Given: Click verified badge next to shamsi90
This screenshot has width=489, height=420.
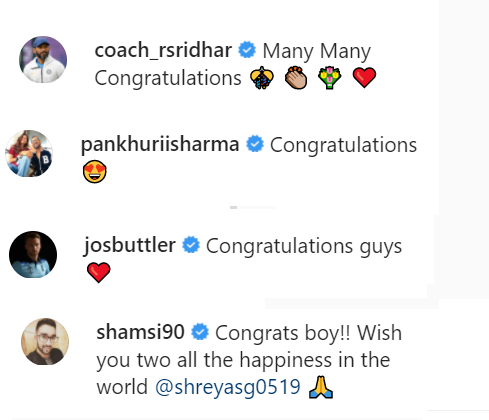Looking at the screenshot, I should (200, 332).
